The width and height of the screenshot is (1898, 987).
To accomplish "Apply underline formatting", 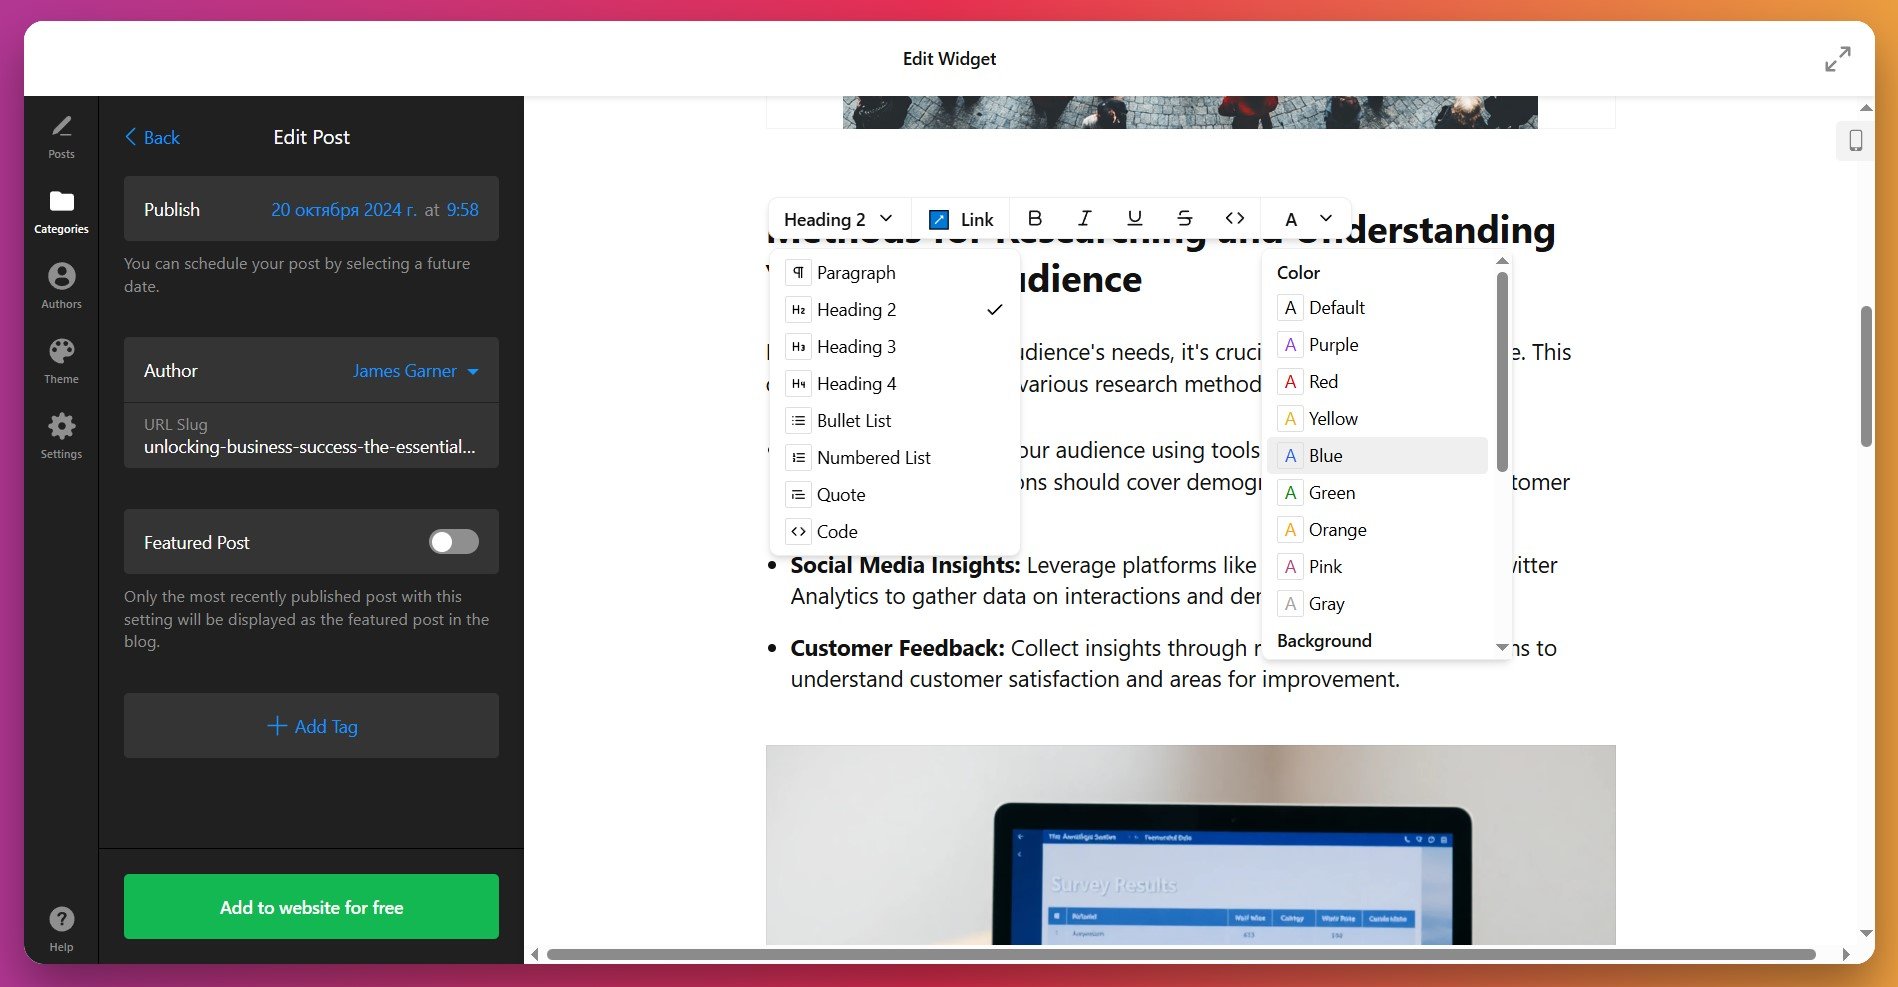I will [1135, 218].
